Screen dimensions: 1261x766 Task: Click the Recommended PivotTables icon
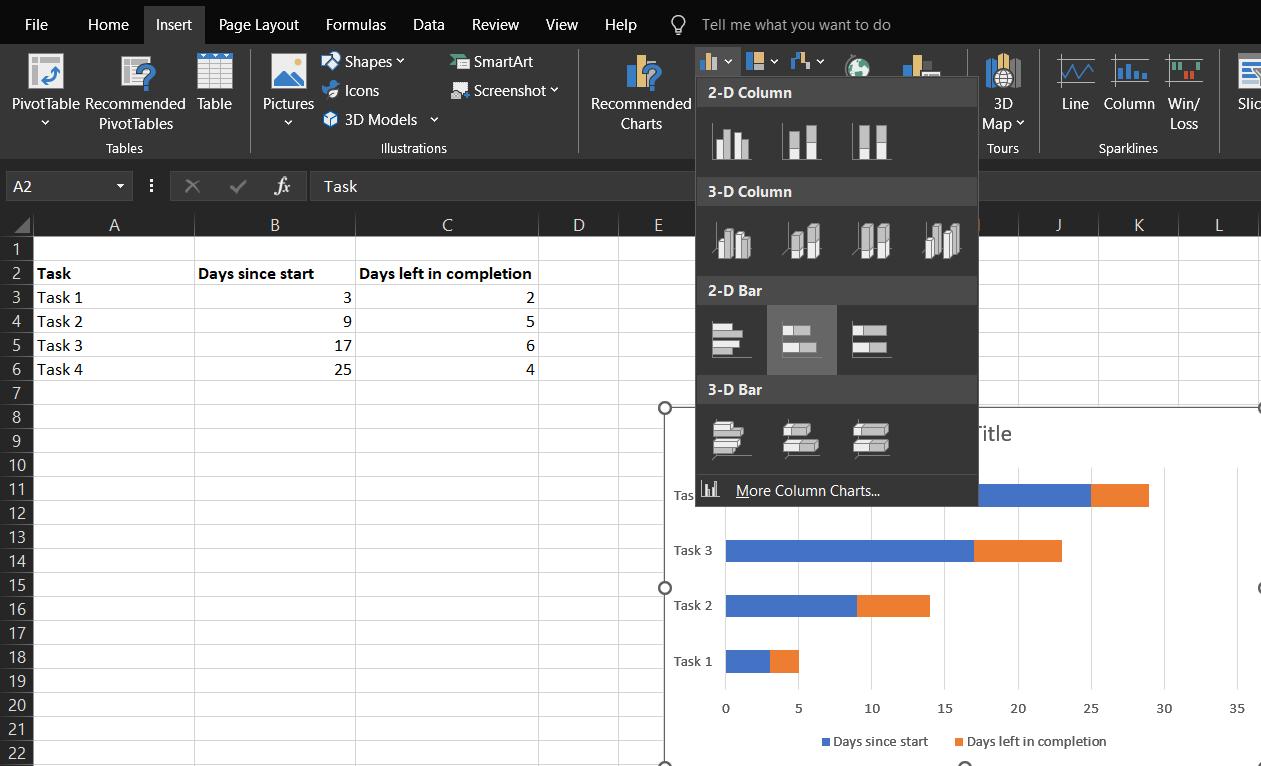(136, 73)
